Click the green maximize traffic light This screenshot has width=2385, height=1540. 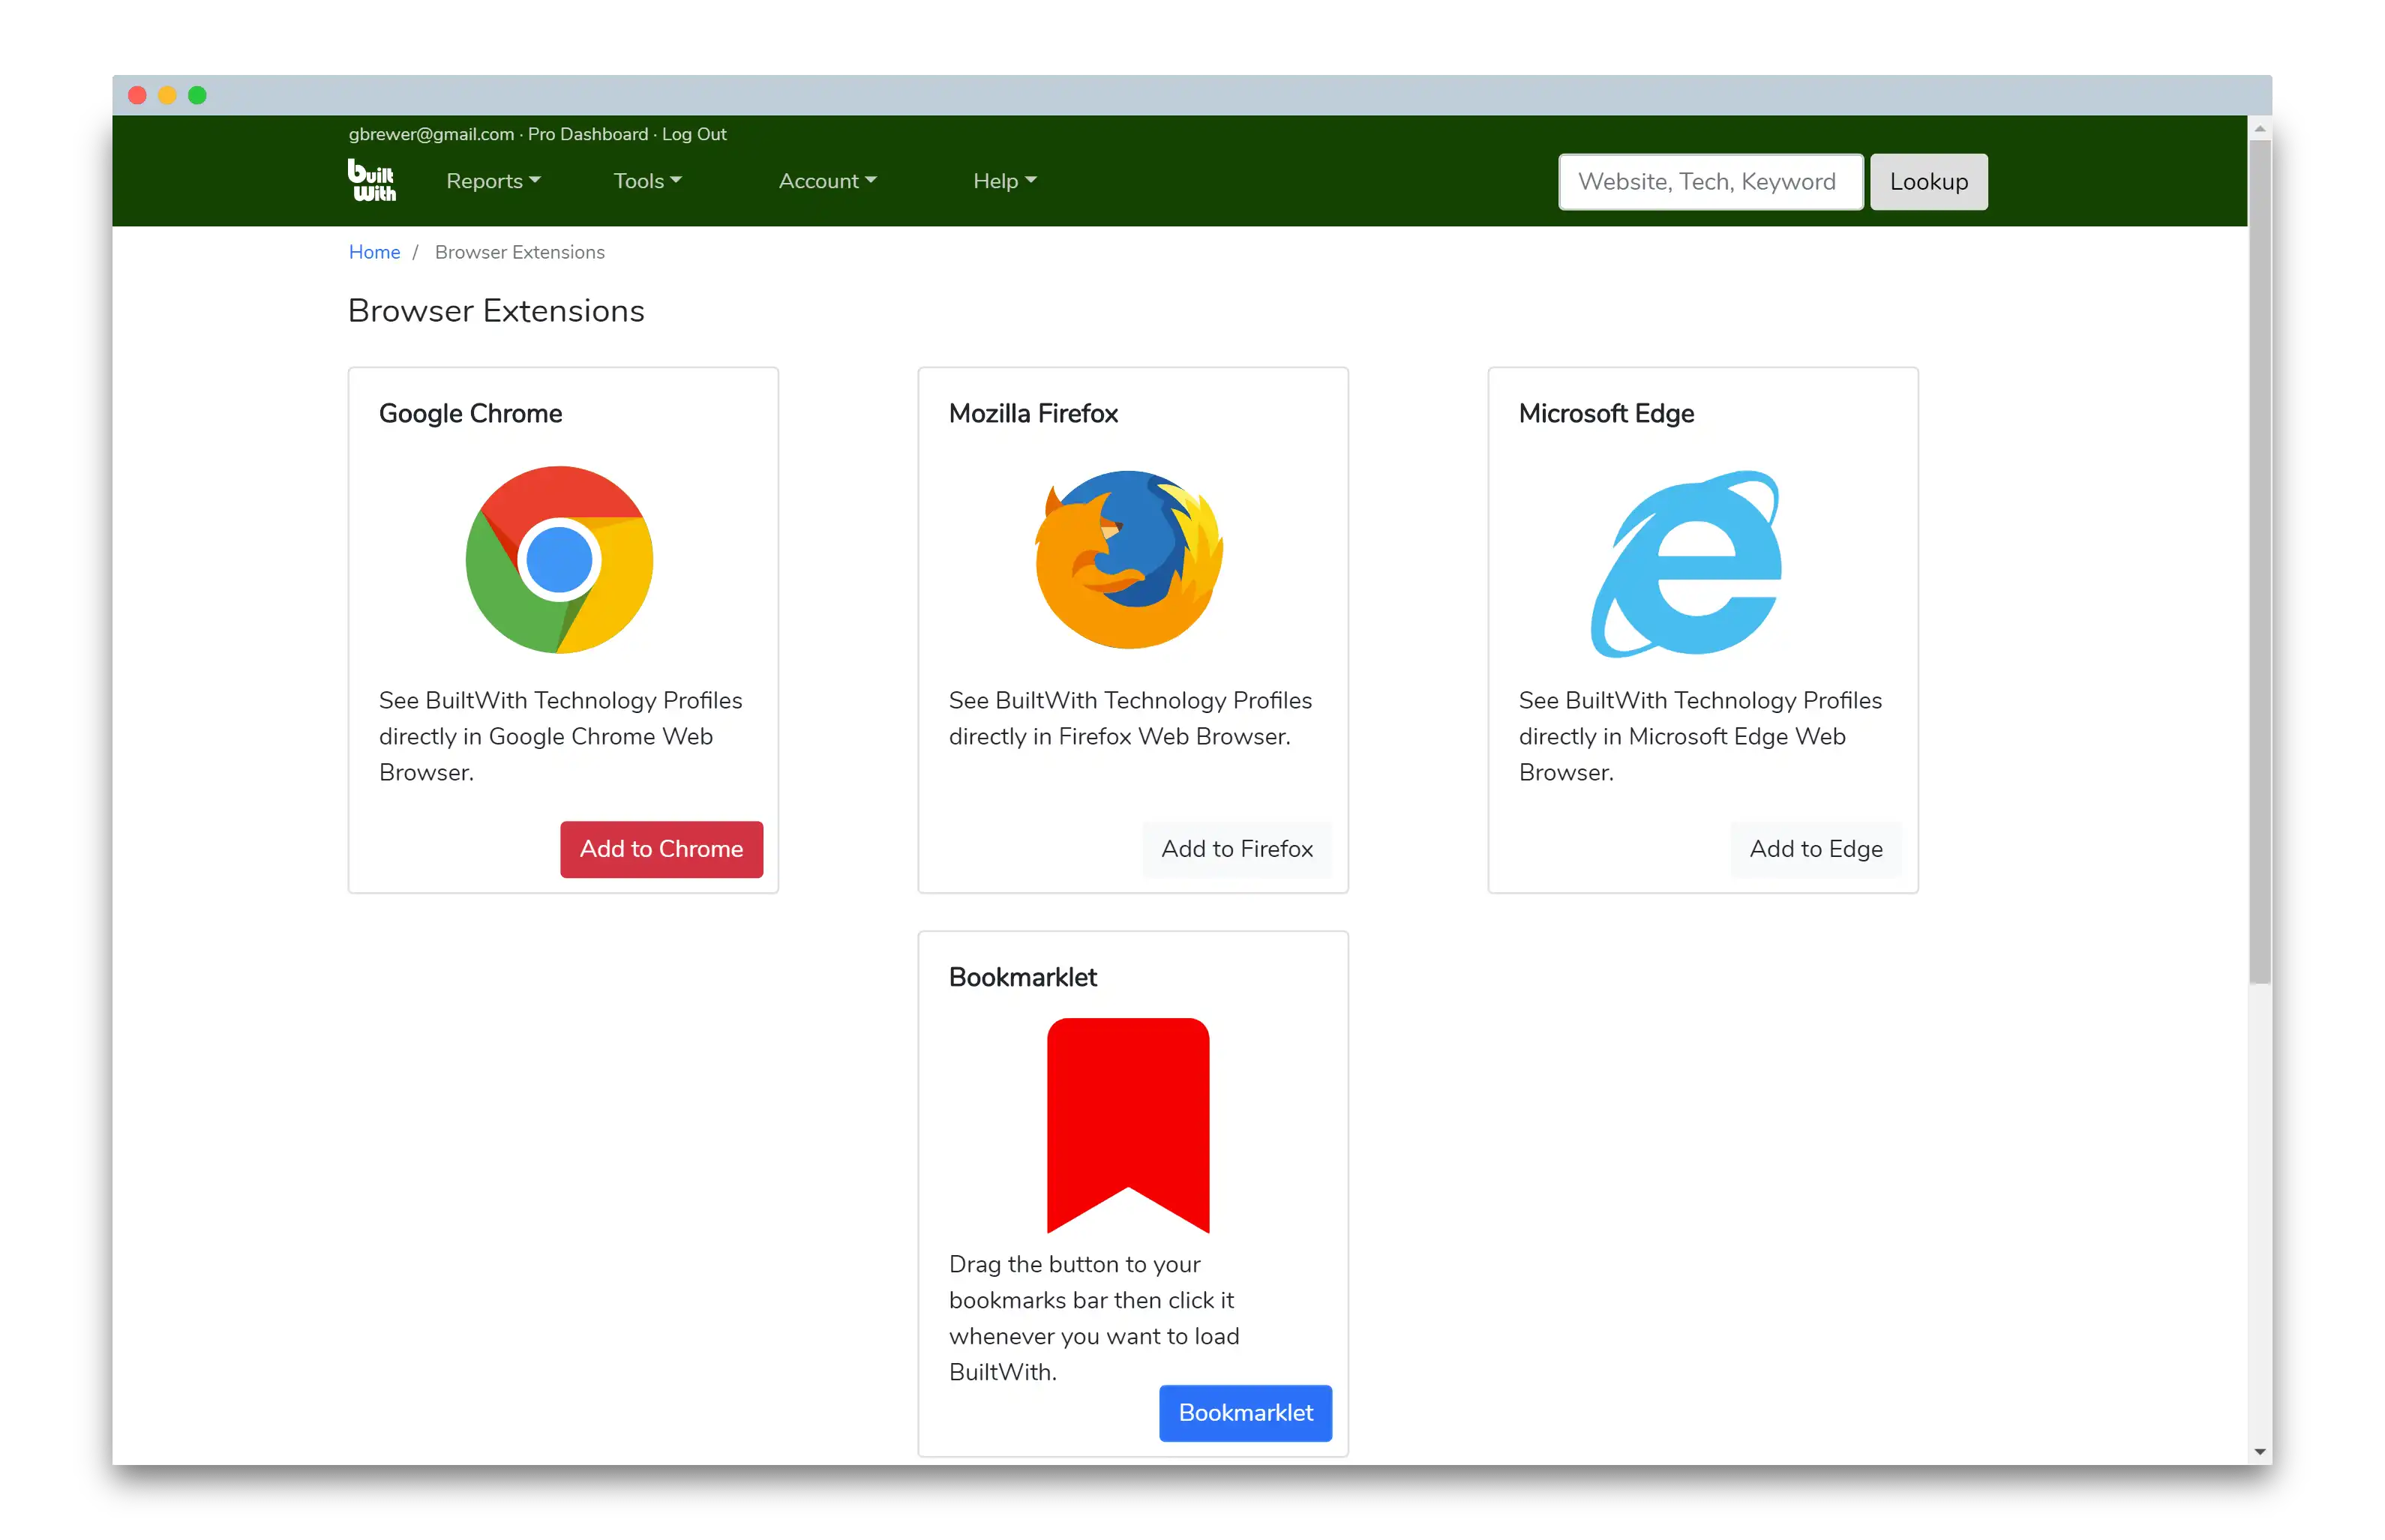tap(197, 95)
